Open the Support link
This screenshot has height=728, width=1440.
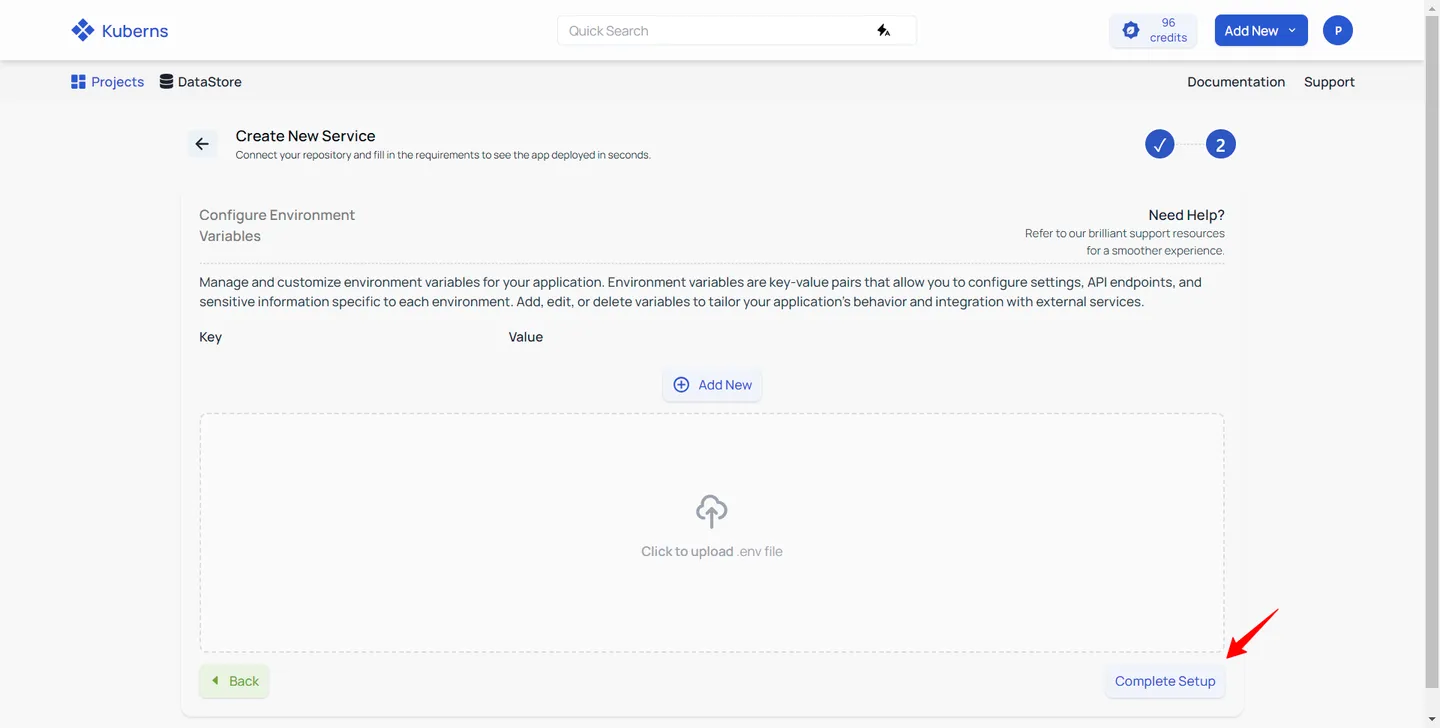click(x=1329, y=82)
